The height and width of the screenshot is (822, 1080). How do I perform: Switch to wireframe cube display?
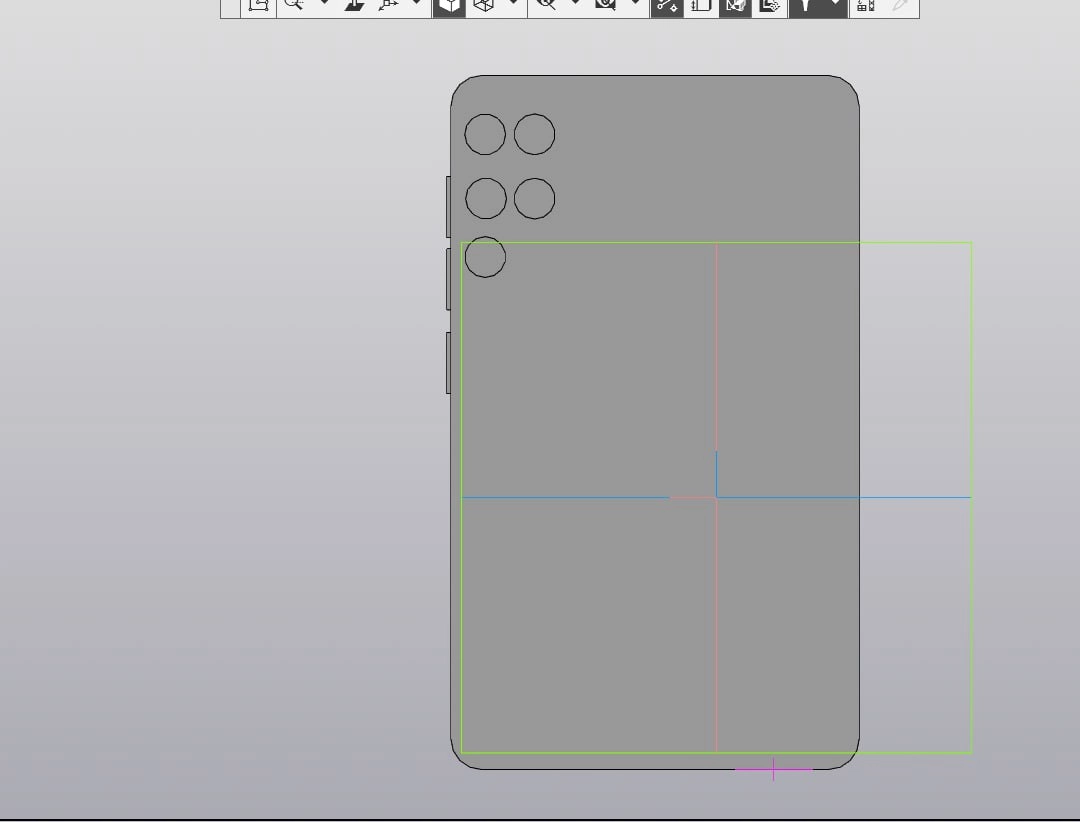click(484, 6)
